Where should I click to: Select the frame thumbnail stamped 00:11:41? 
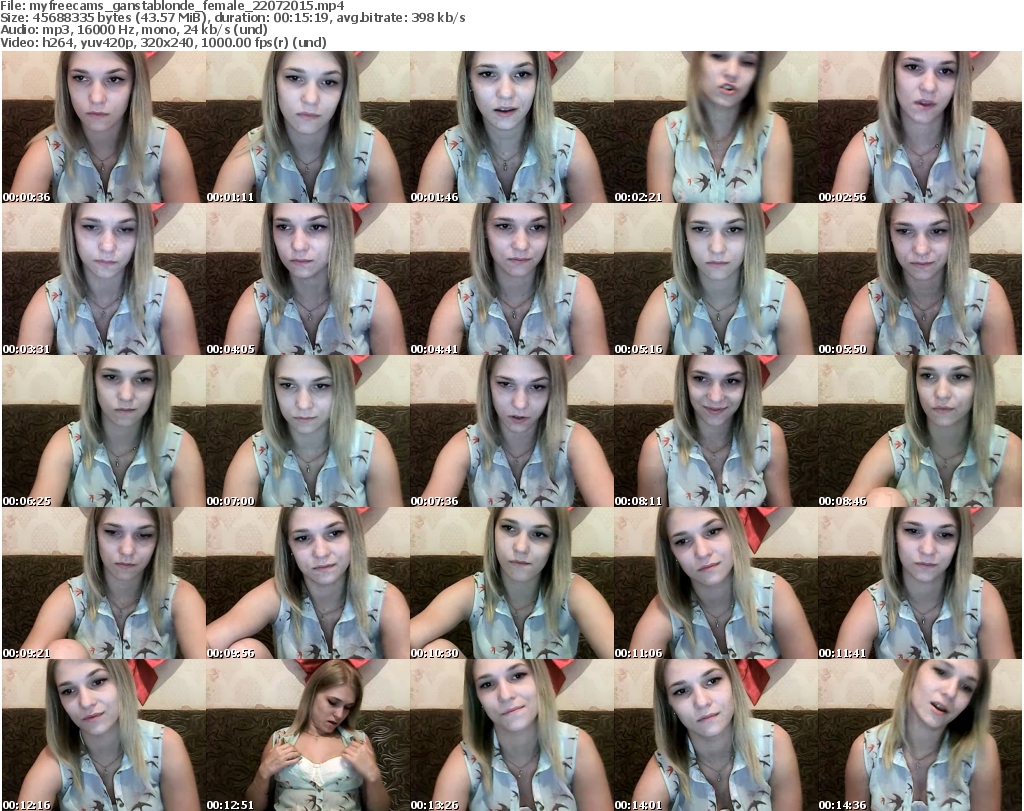(x=920, y=583)
